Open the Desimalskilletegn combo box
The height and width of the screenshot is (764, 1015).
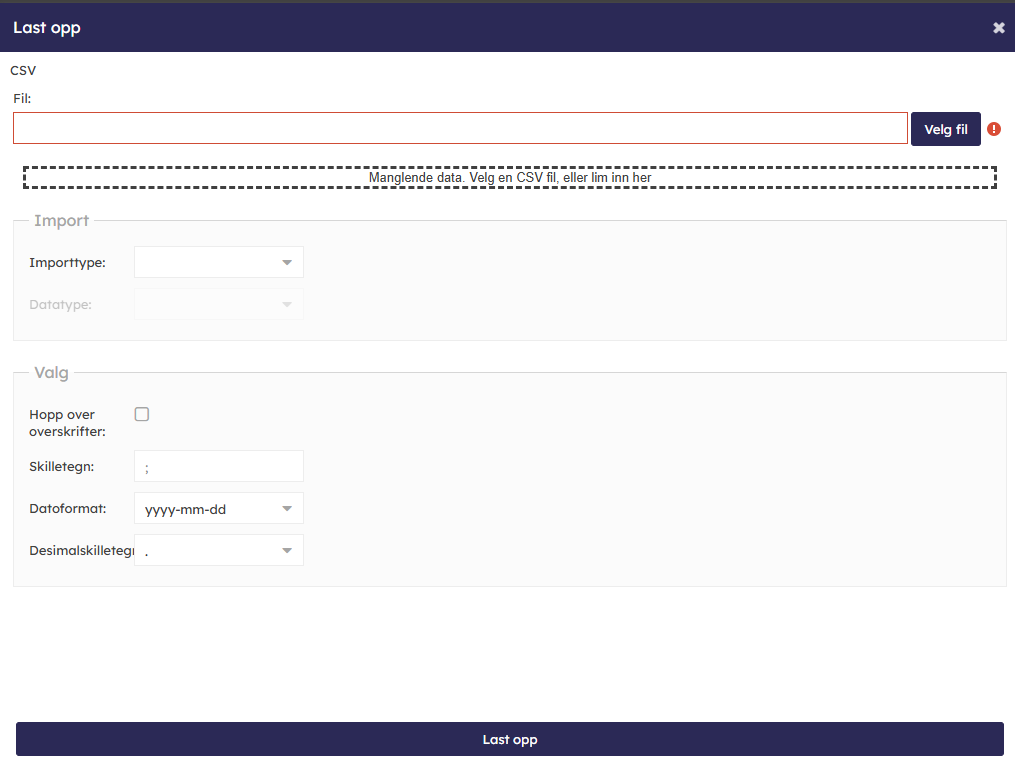pos(208,551)
